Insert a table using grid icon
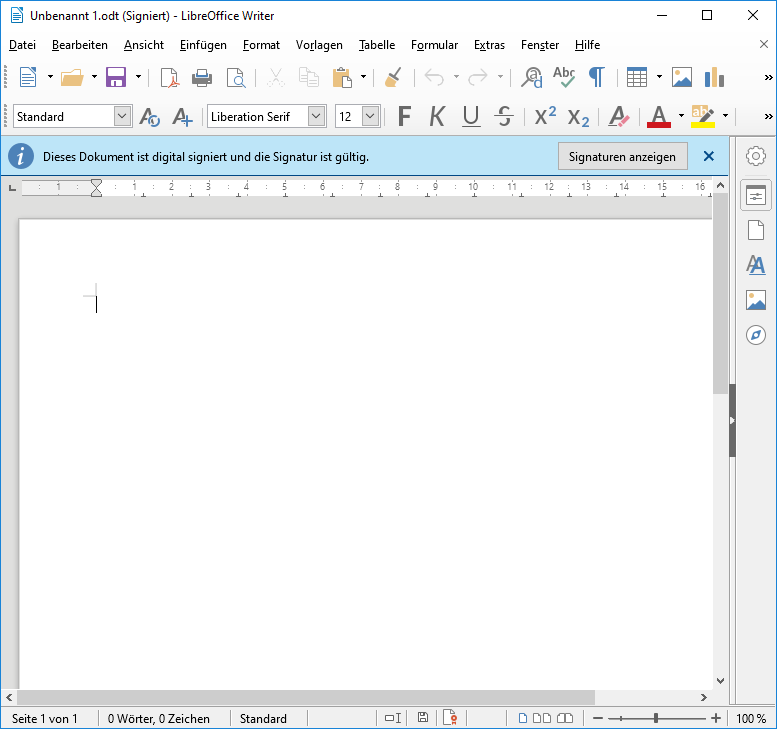Viewport: 777px width, 729px height. [x=637, y=77]
